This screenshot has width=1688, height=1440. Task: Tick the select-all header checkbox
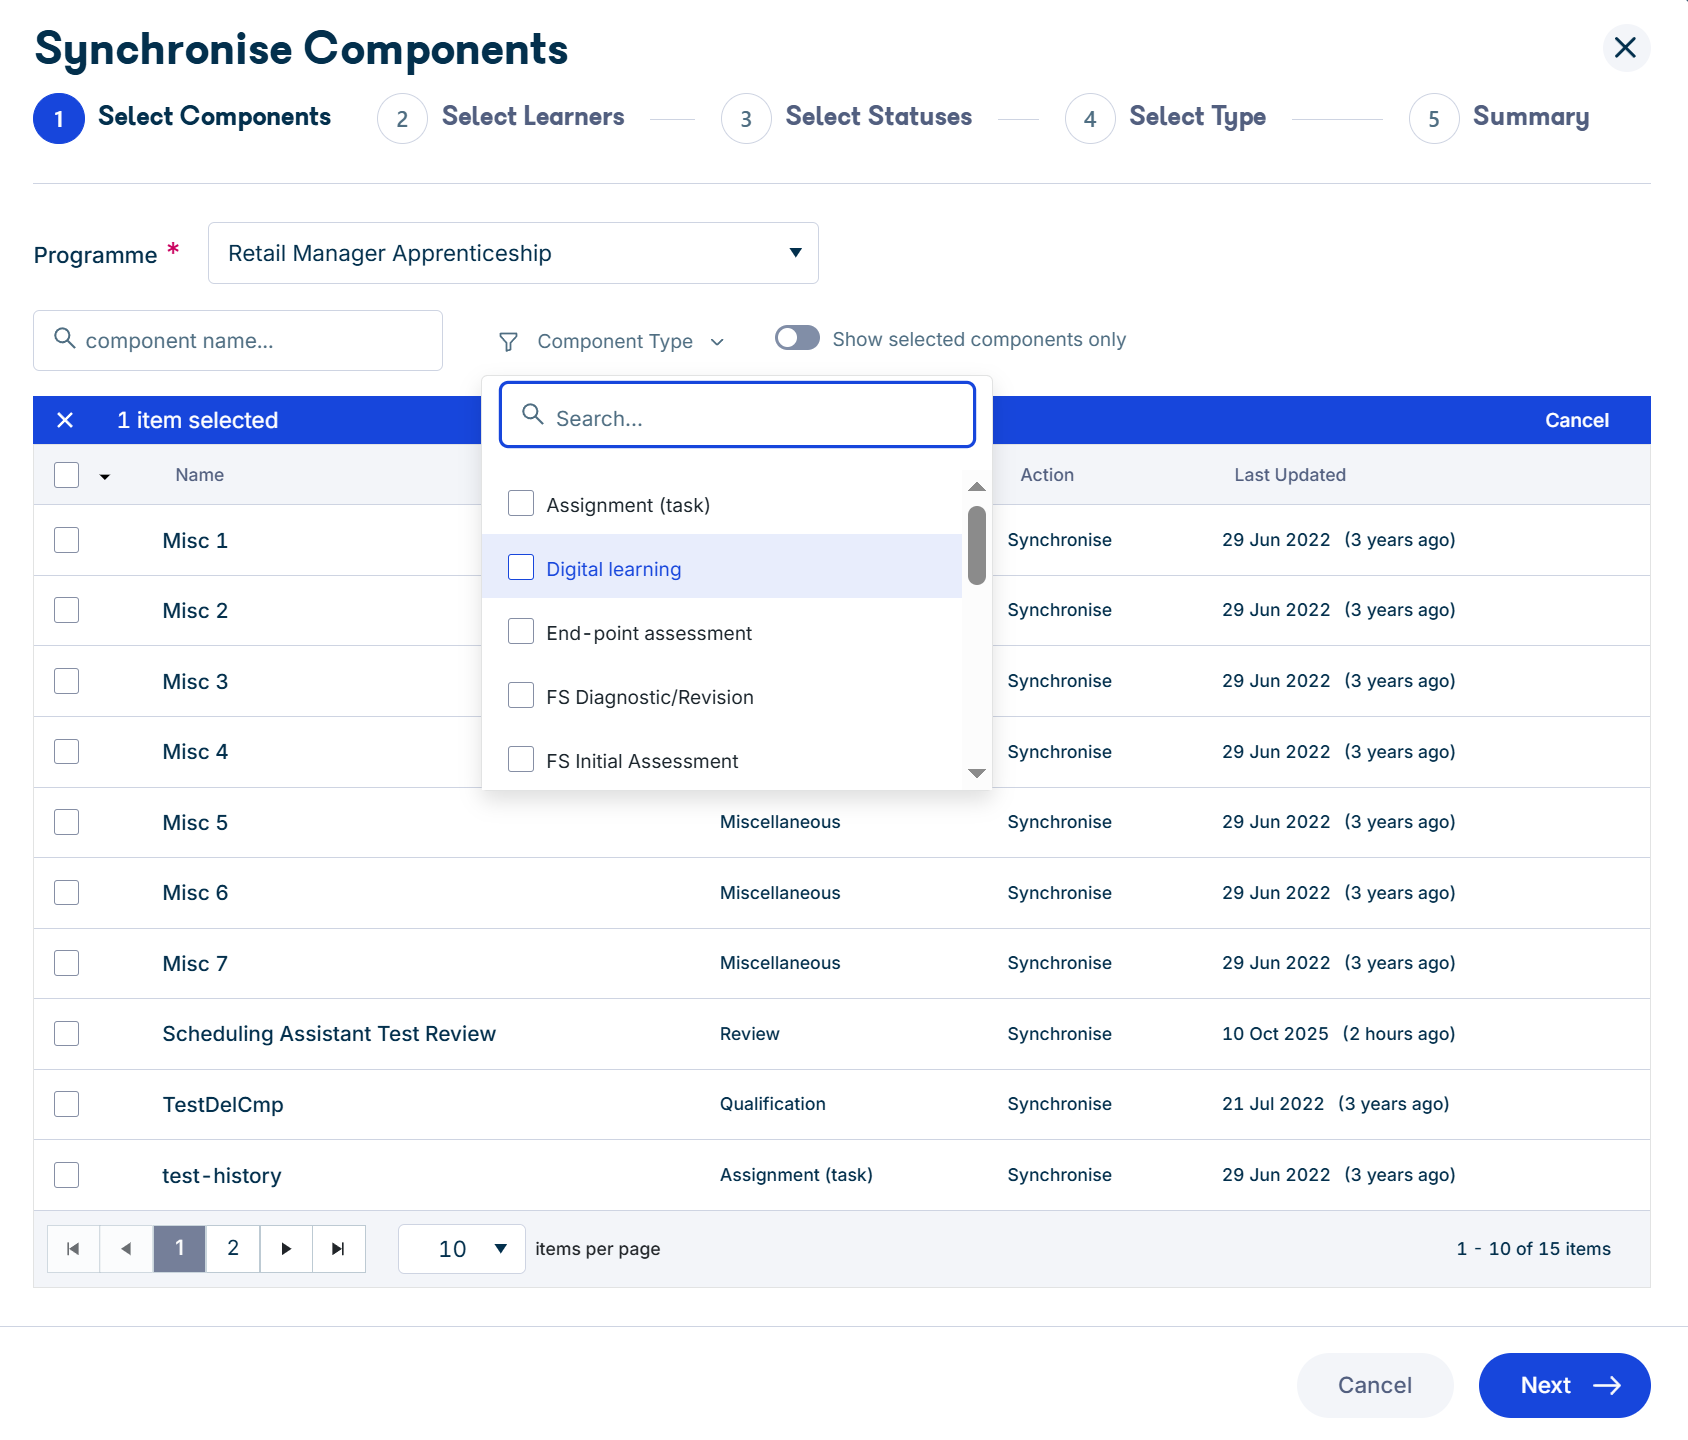tap(67, 475)
